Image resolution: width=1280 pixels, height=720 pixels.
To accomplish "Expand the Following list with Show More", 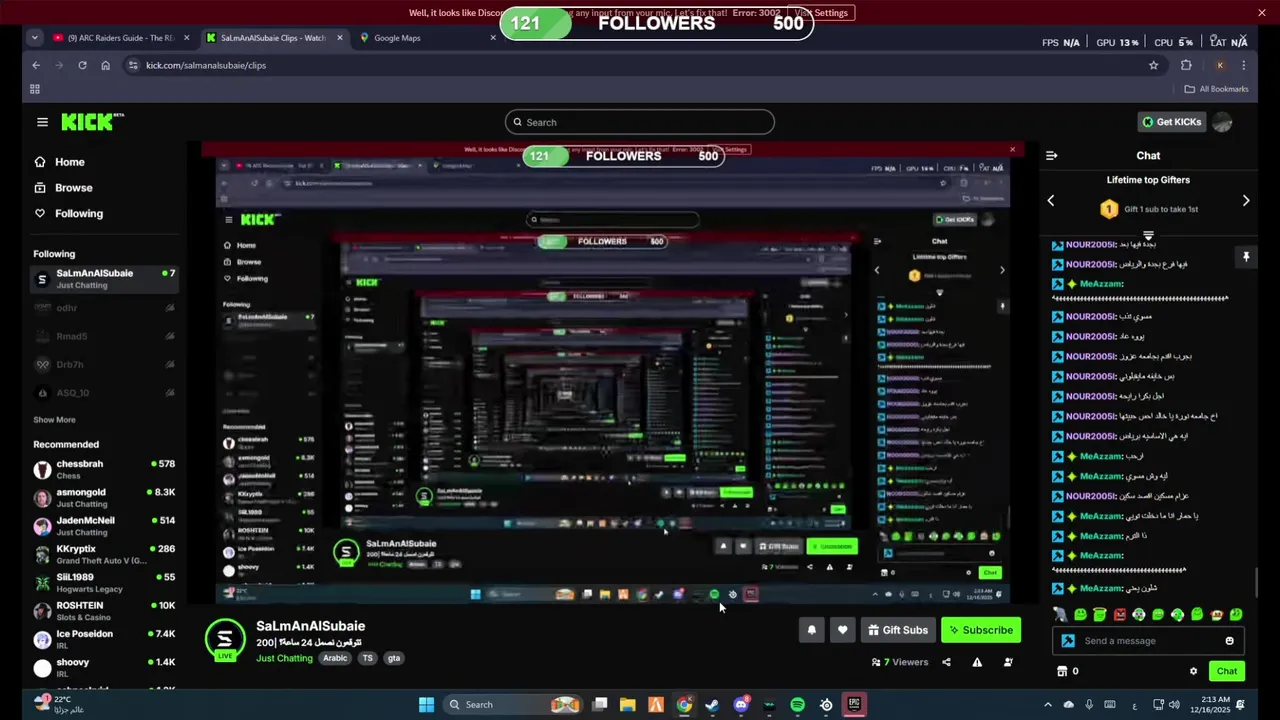I will point(54,420).
